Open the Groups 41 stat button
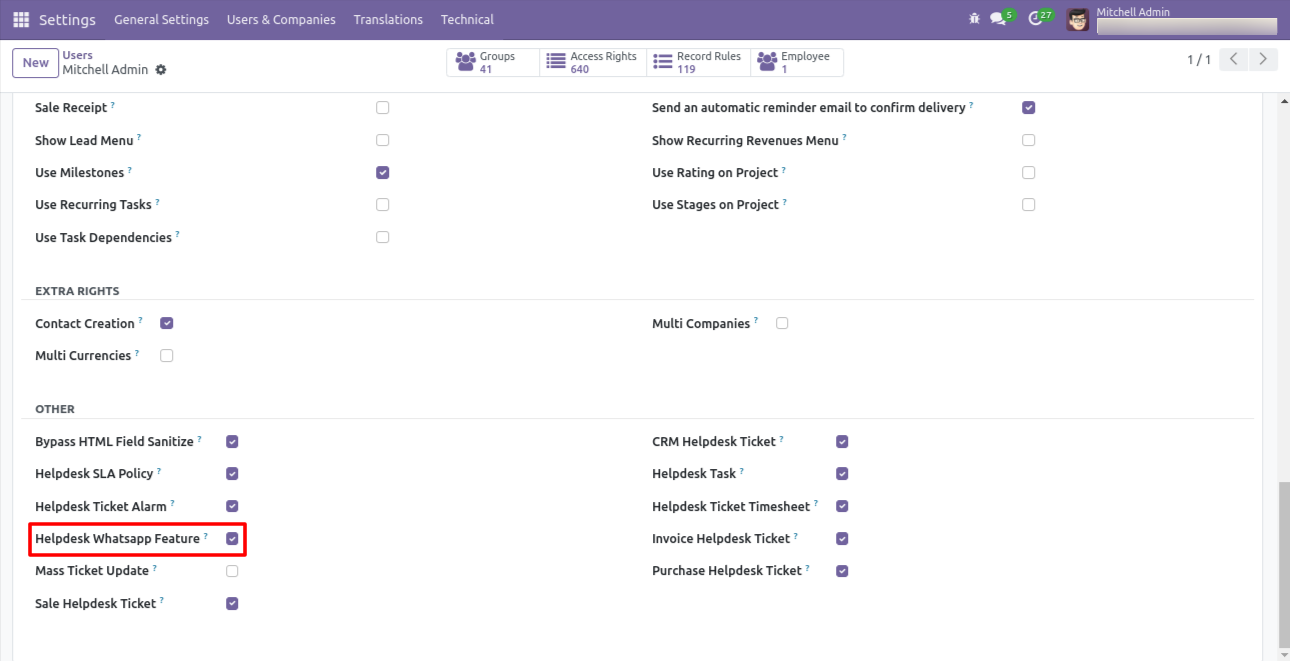This screenshot has width=1290, height=661. [493, 63]
